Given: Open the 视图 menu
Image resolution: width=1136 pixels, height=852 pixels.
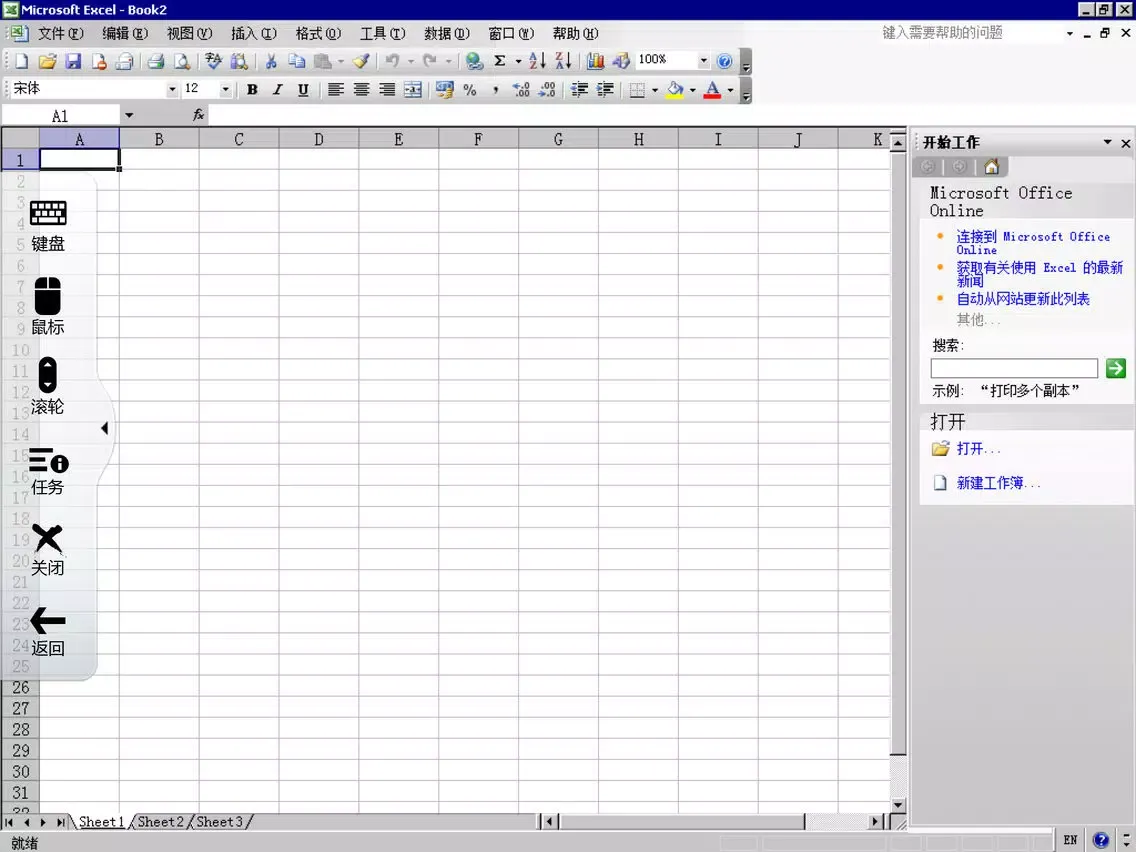Looking at the screenshot, I should (189, 33).
